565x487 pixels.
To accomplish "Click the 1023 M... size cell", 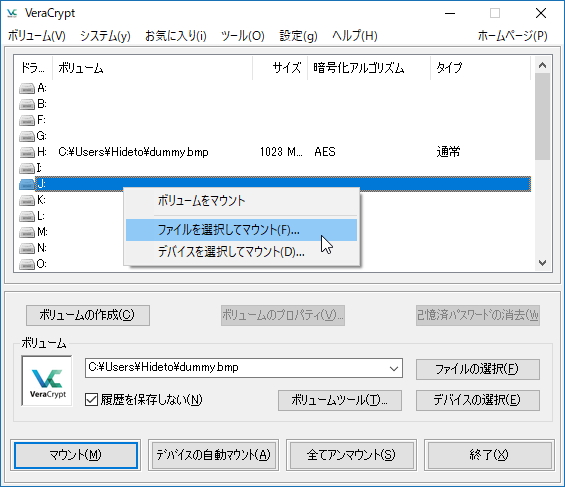I will (281, 152).
